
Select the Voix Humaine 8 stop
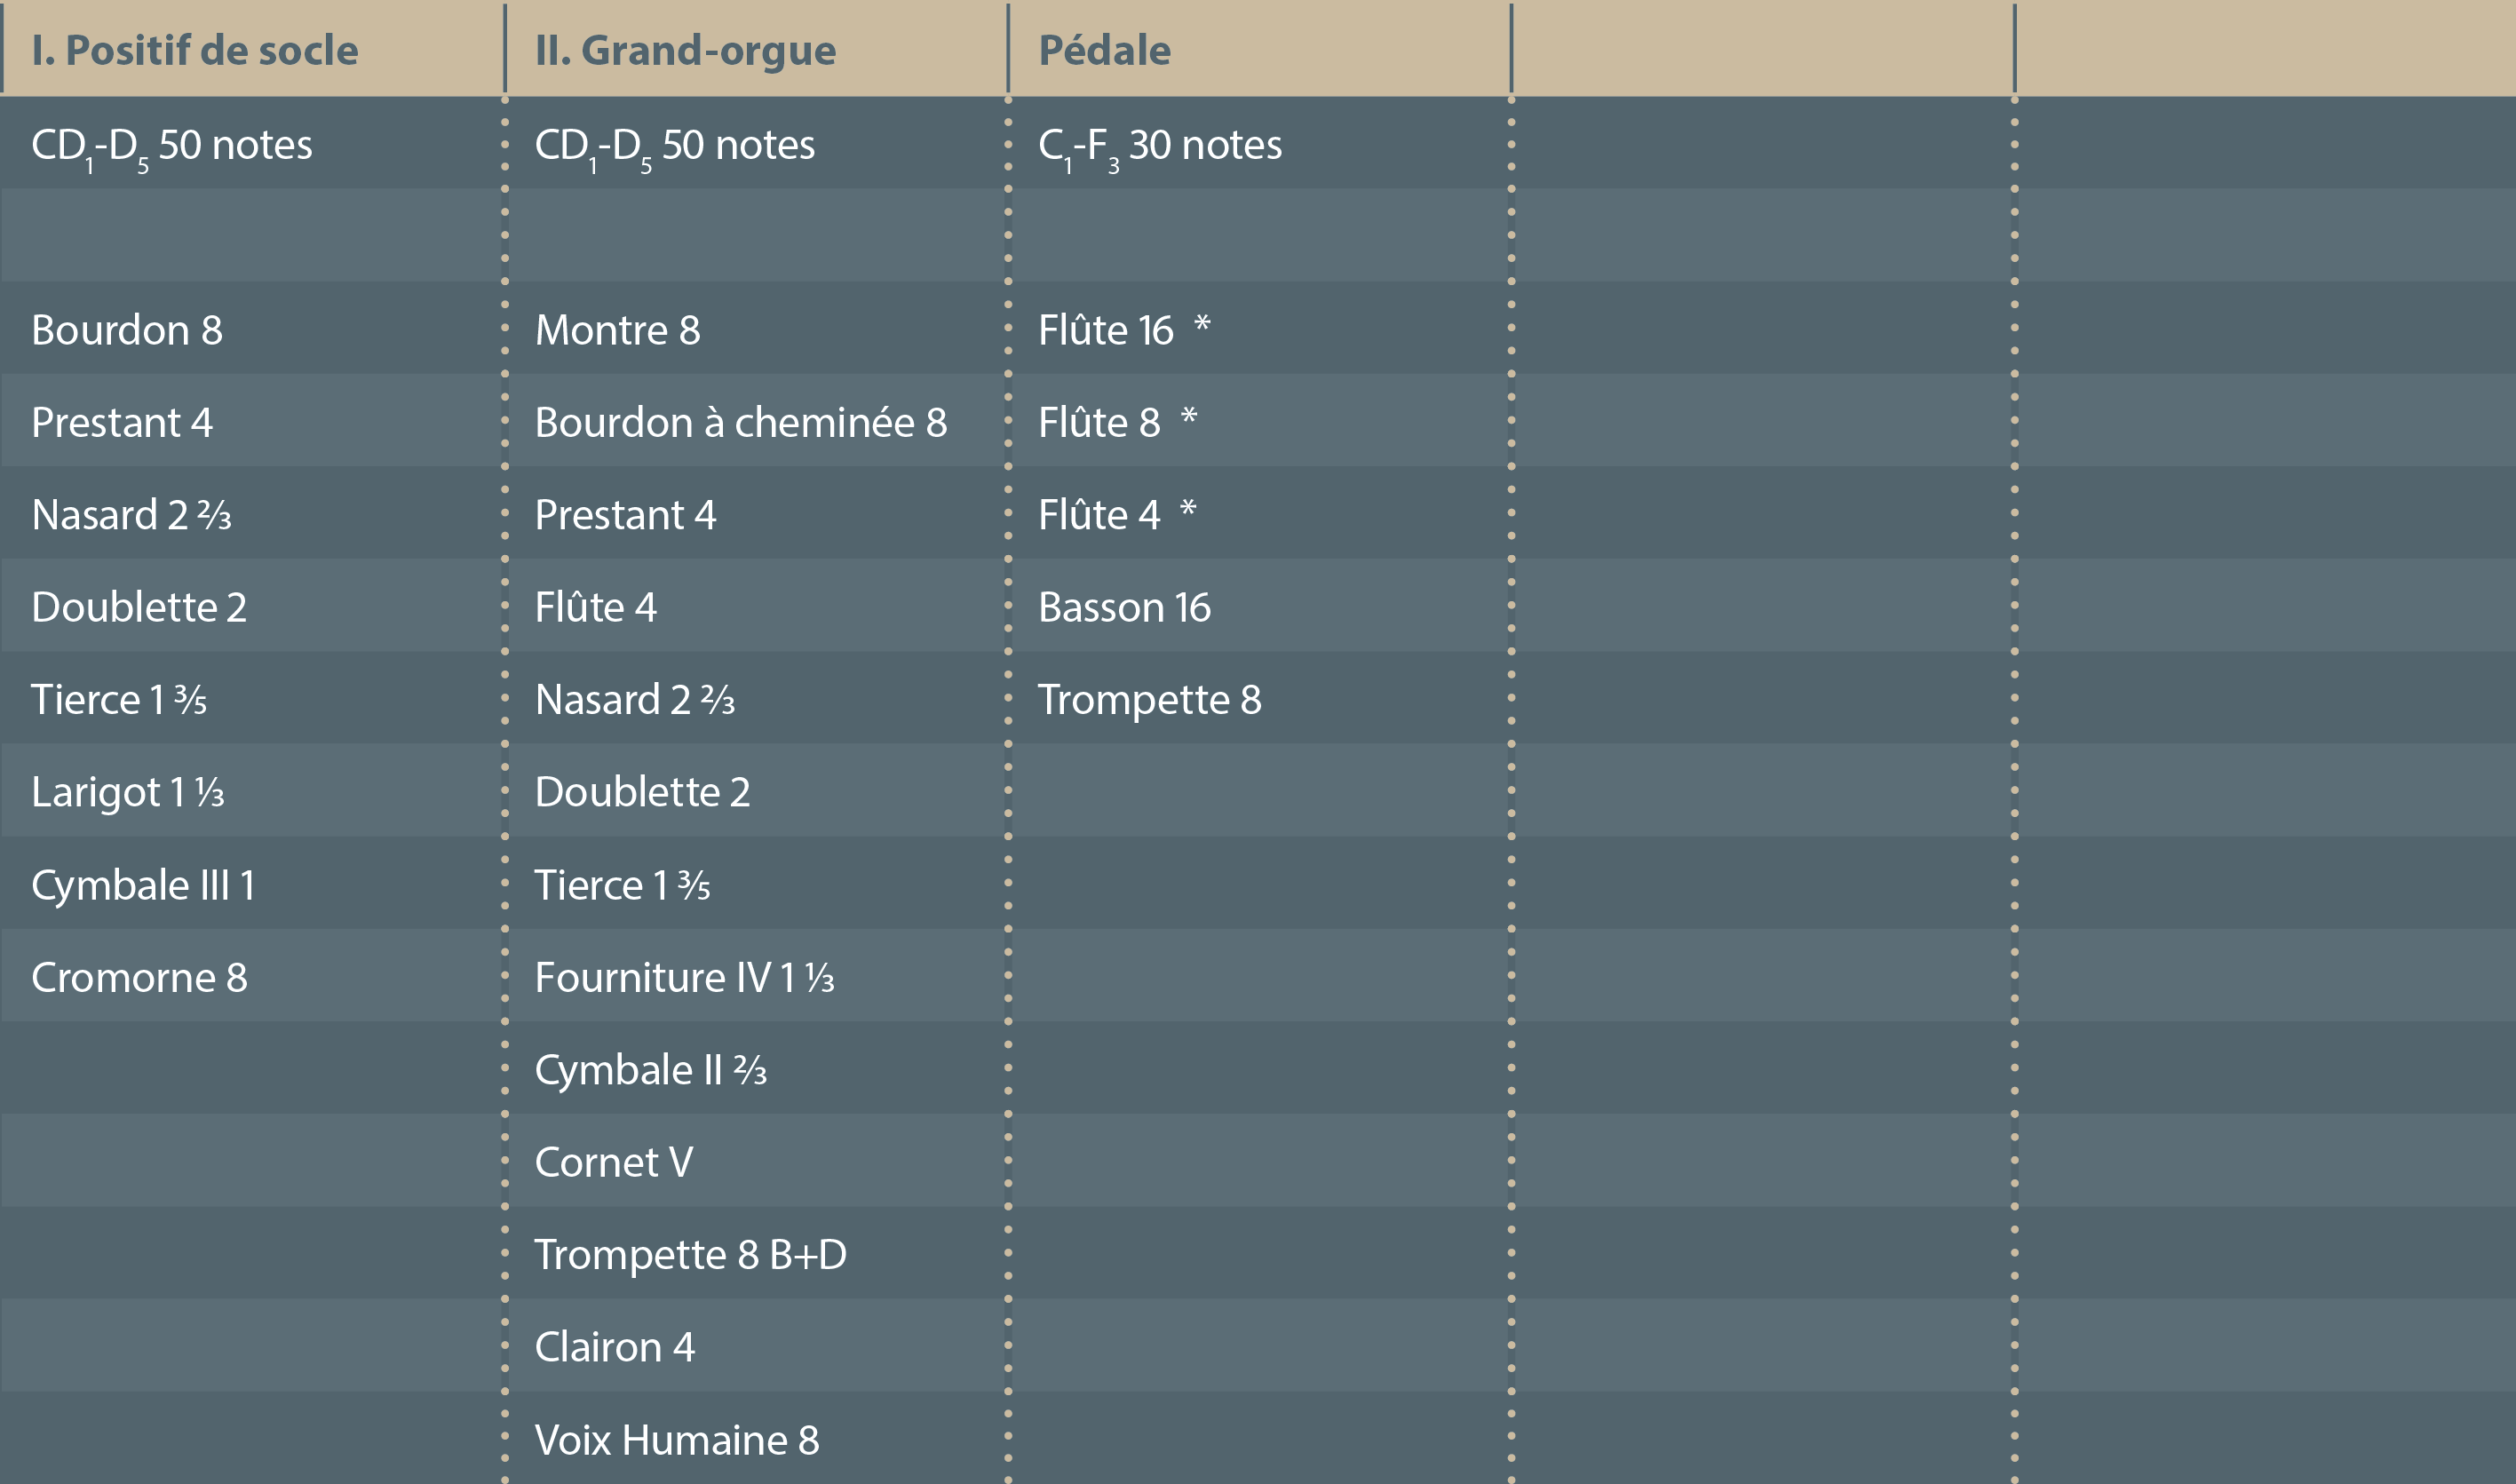point(676,1440)
